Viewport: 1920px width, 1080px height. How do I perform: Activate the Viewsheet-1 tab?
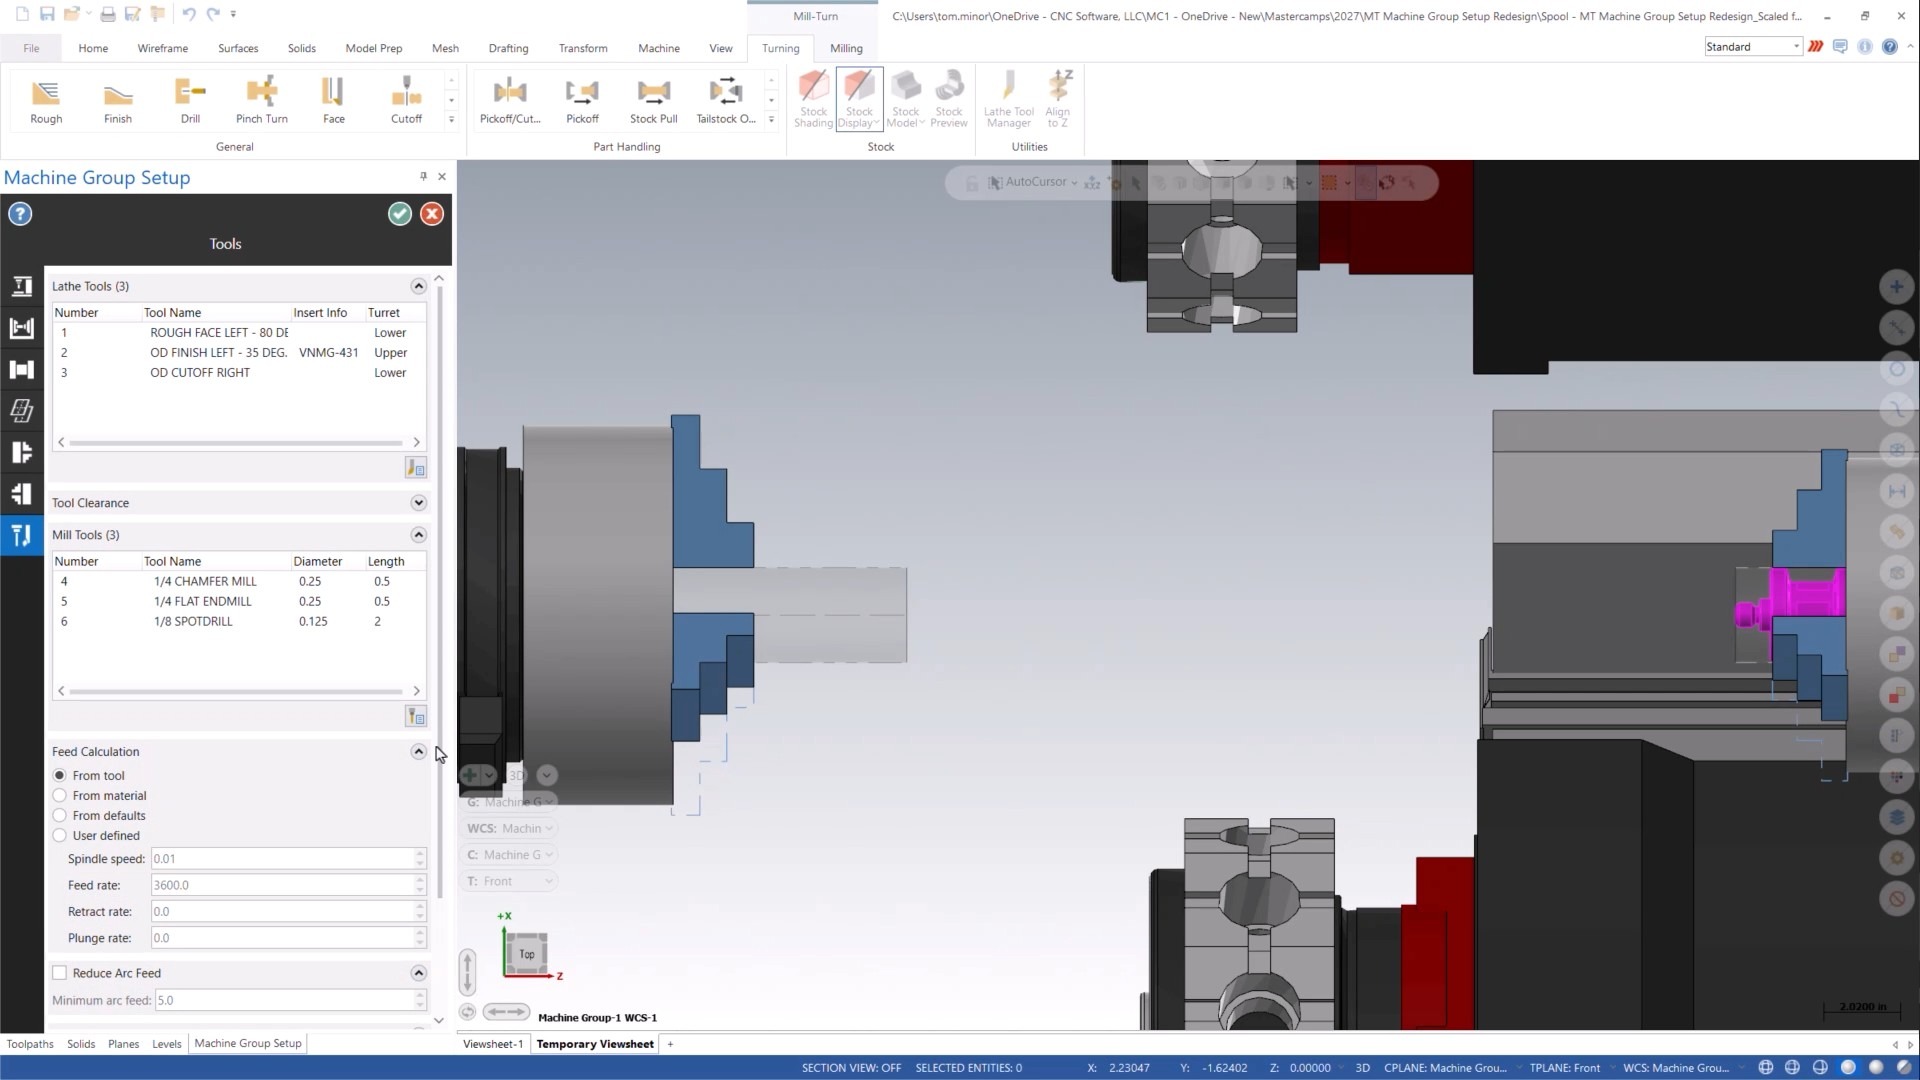pyautogui.click(x=493, y=1044)
